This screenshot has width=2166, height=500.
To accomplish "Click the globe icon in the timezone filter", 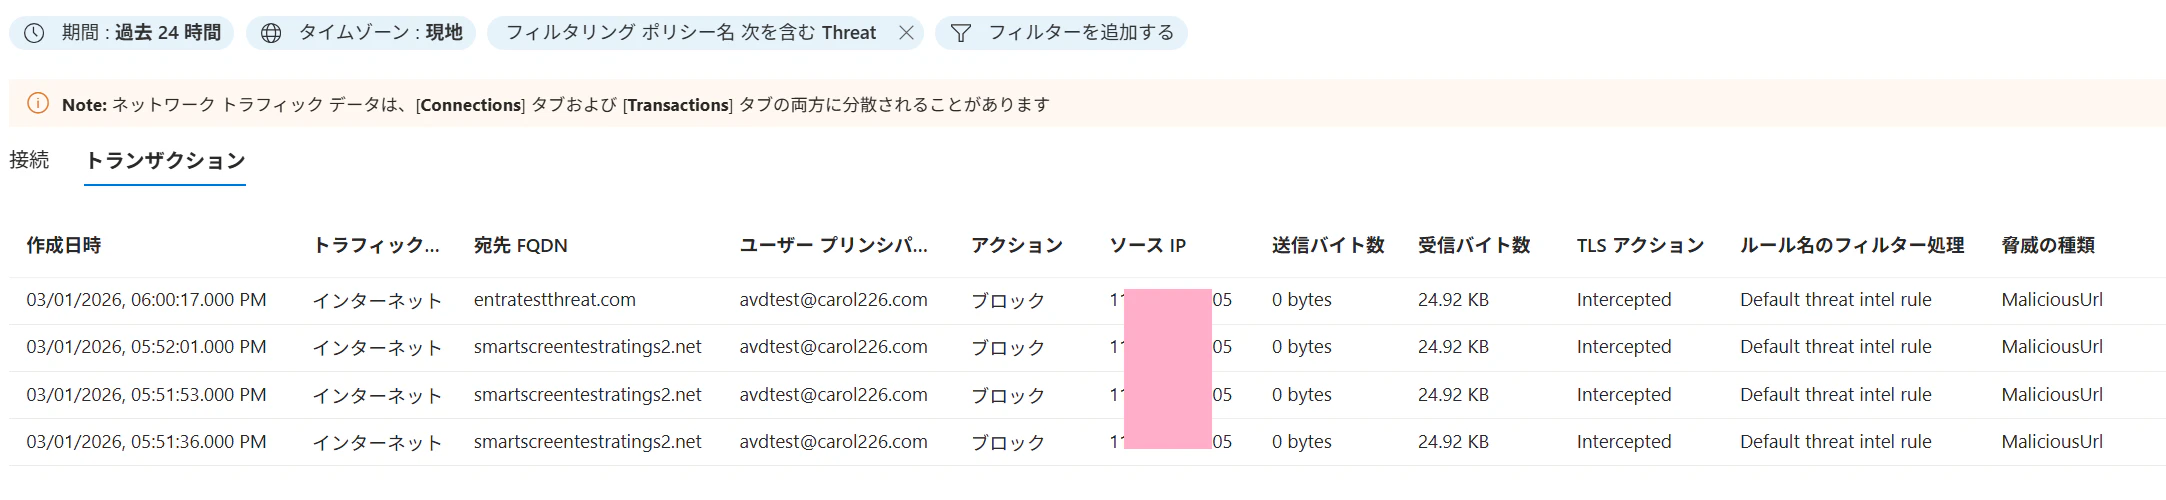I will click(271, 33).
